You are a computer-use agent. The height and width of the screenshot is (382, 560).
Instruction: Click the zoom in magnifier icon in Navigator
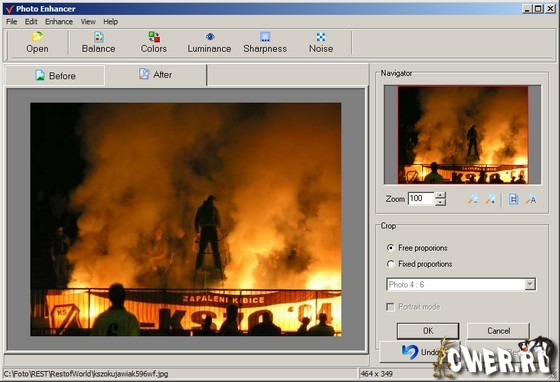pos(490,199)
